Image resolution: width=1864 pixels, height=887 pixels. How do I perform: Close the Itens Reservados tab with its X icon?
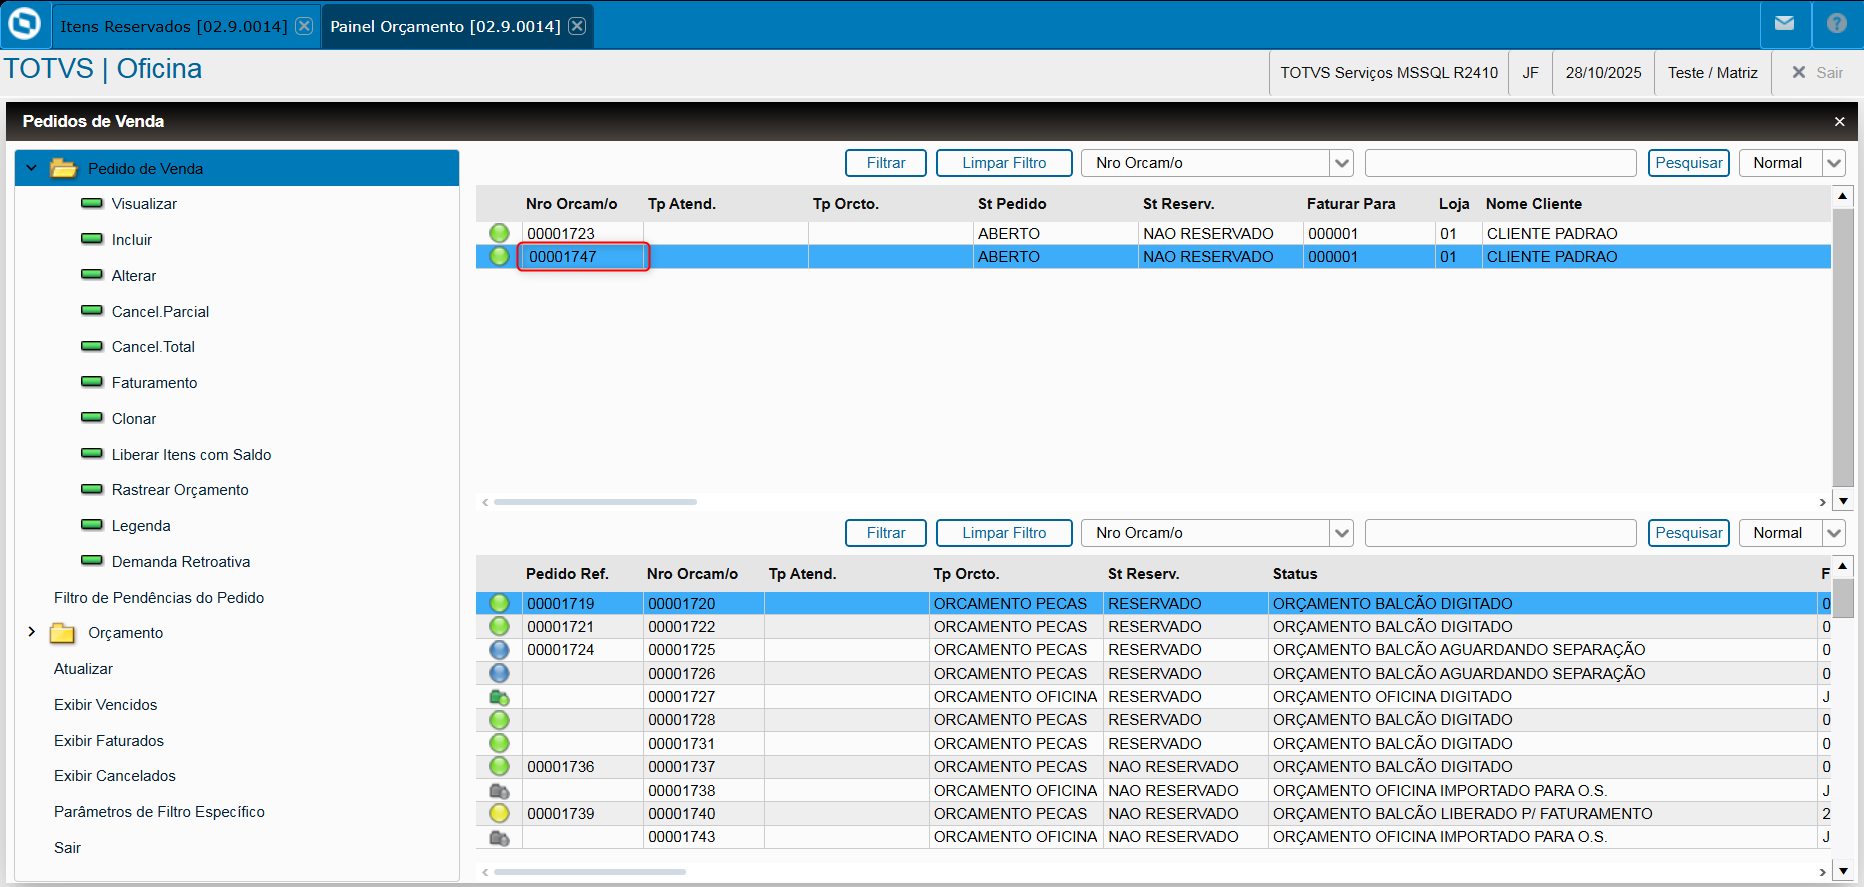click(304, 26)
